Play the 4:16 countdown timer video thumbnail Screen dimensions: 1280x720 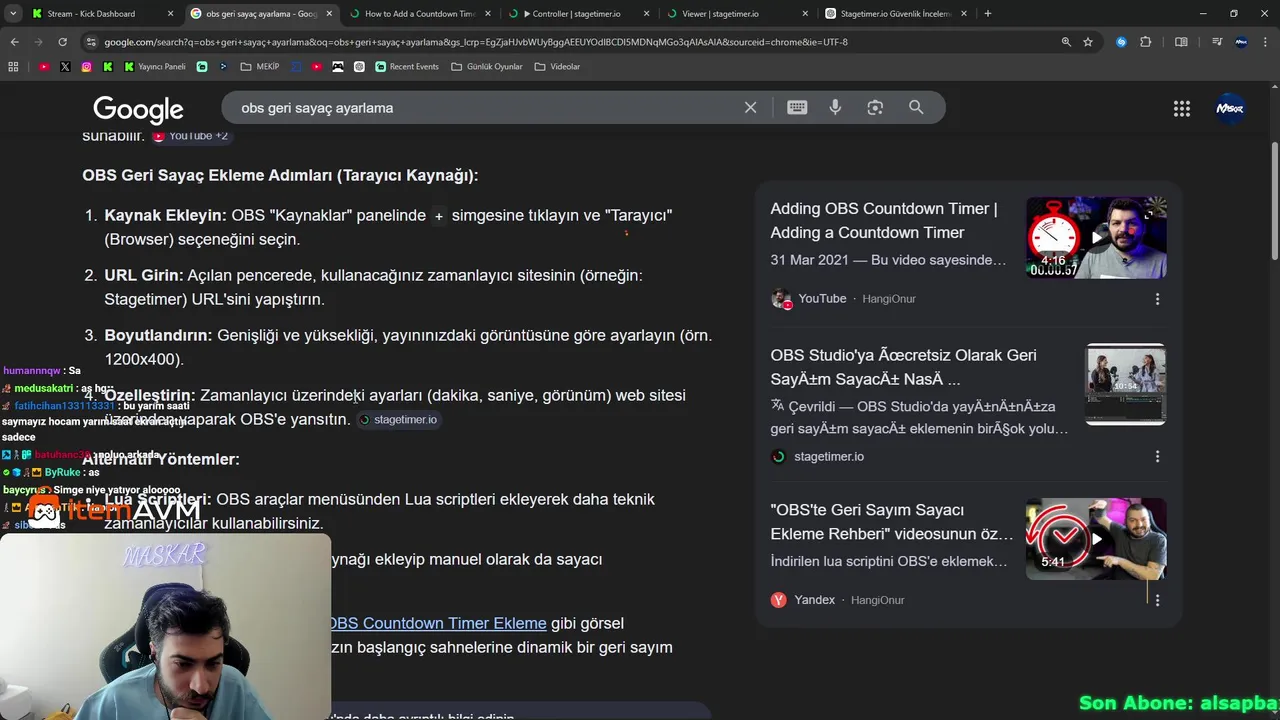1096,238
